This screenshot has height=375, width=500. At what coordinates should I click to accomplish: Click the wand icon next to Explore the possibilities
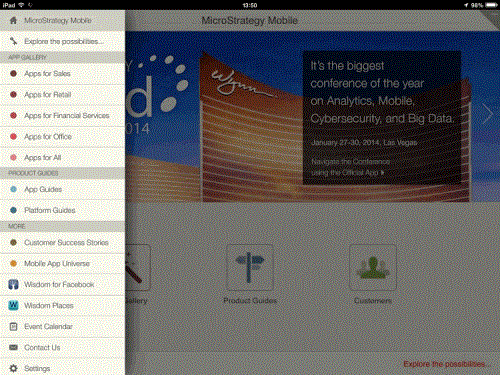pyautogui.click(x=13, y=41)
